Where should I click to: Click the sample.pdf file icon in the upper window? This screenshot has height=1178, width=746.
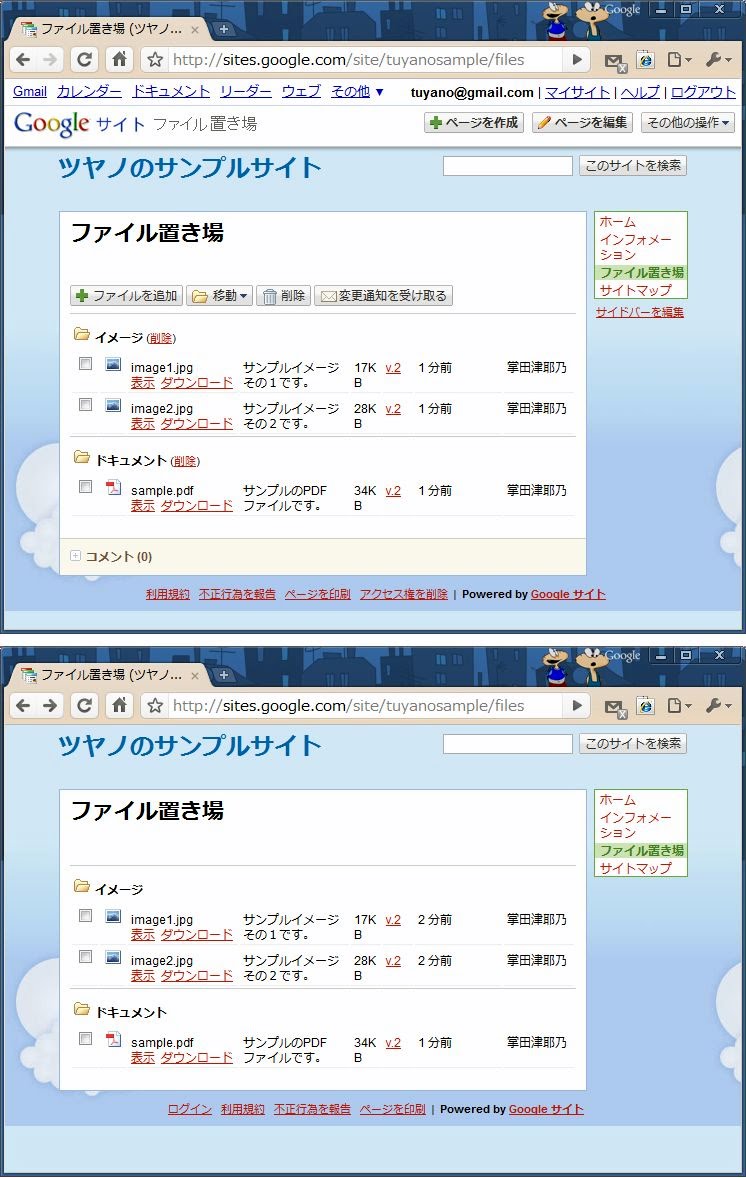pyautogui.click(x=113, y=488)
